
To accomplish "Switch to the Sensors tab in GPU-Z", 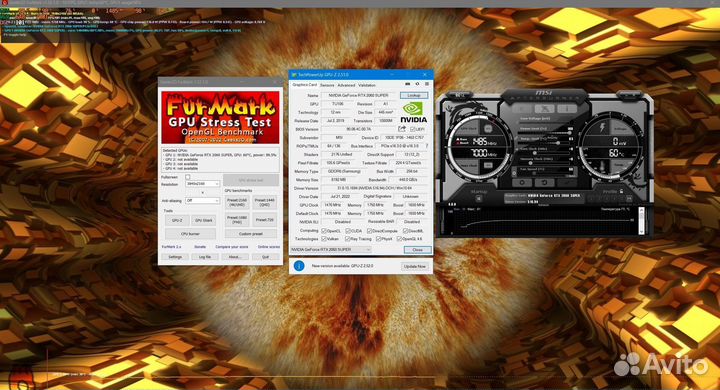I will [327, 85].
